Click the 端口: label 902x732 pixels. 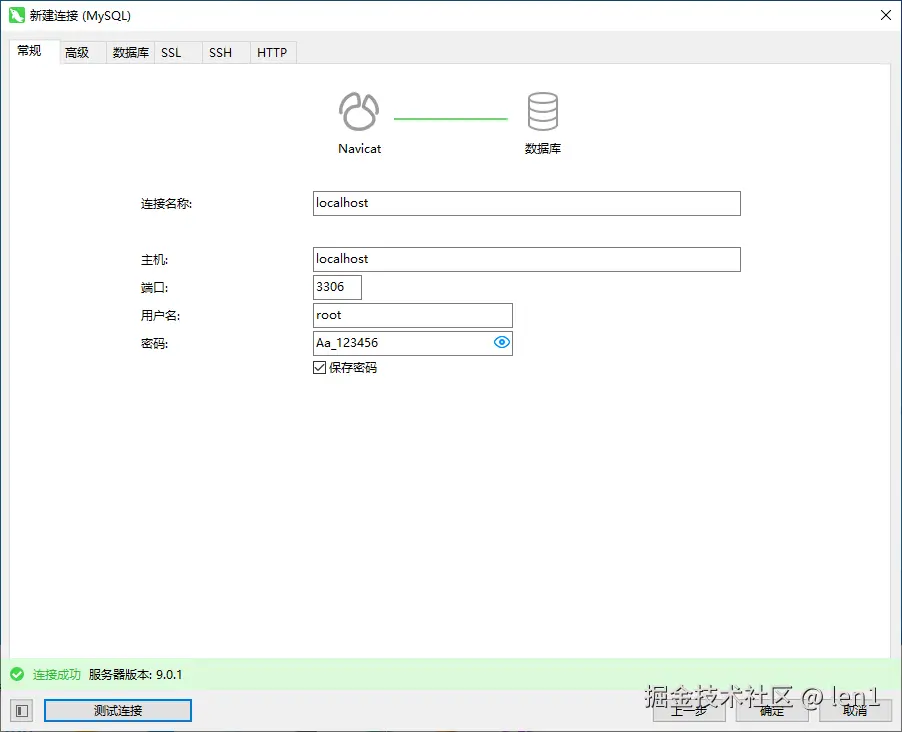click(154, 288)
